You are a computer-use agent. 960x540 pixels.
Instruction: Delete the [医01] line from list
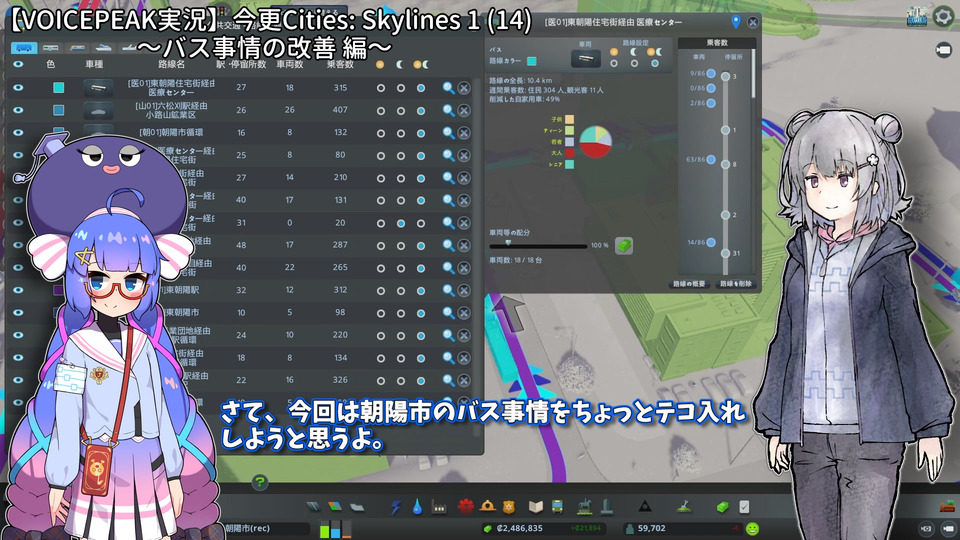[x=464, y=88]
